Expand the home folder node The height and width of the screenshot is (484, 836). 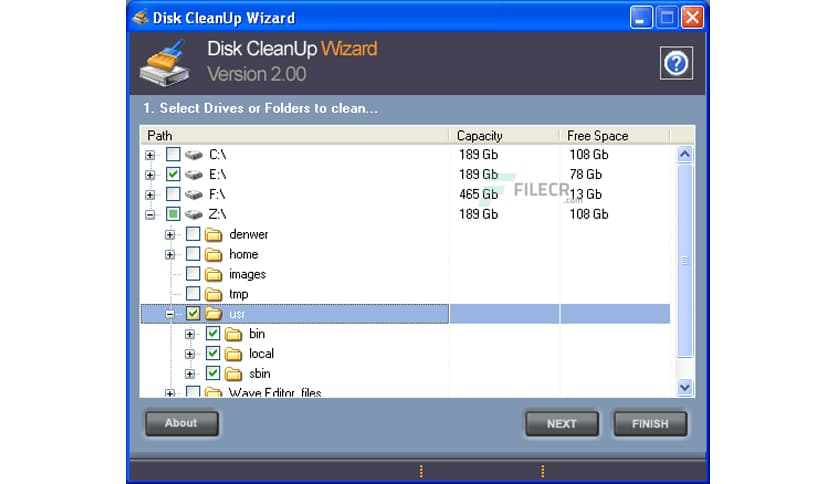(x=170, y=255)
